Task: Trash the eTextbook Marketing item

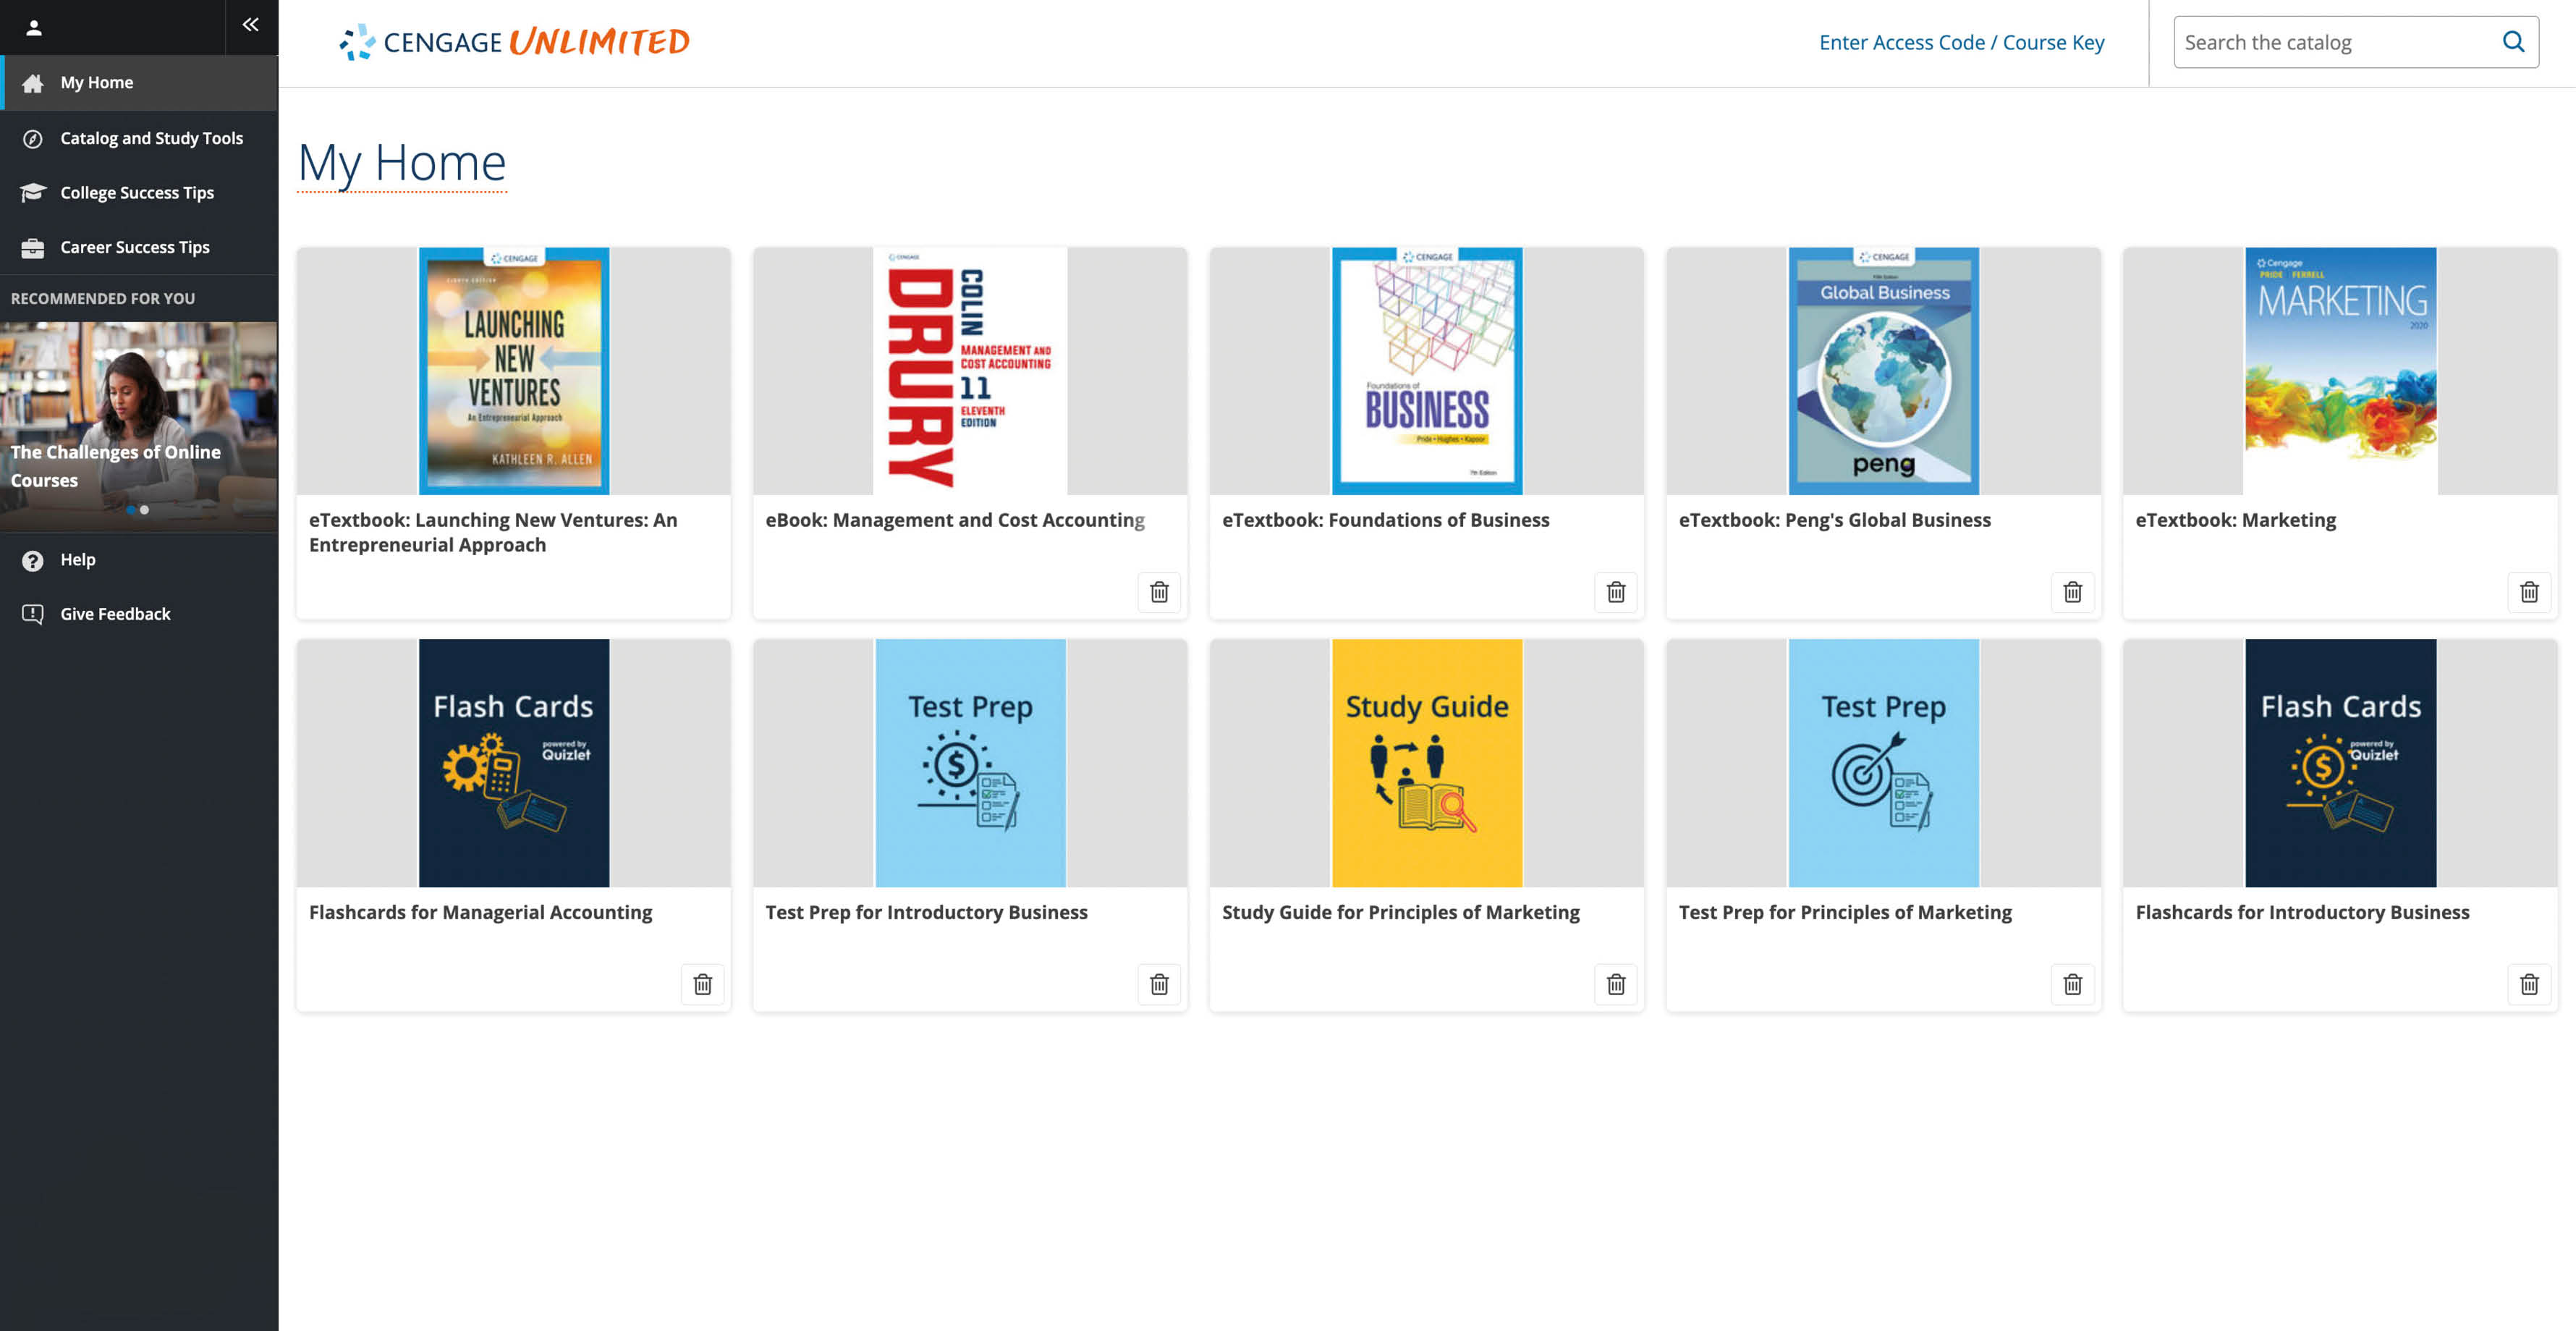Action: click(x=2529, y=592)
